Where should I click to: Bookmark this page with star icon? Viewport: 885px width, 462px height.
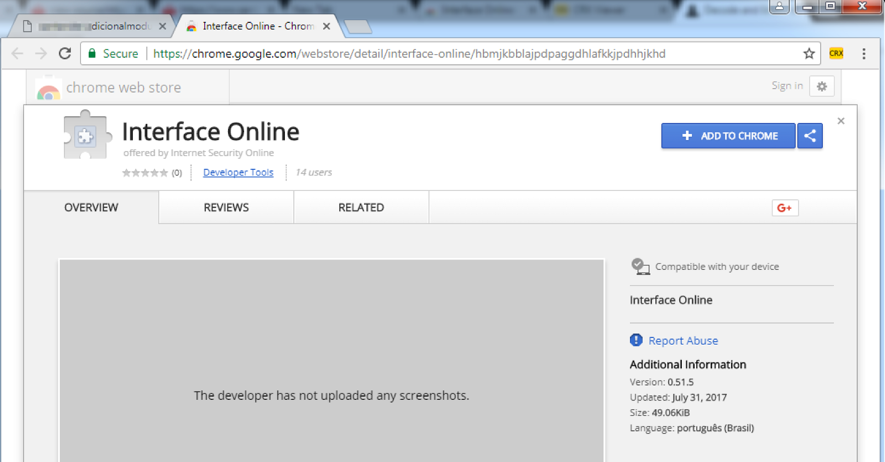point(809,54)
